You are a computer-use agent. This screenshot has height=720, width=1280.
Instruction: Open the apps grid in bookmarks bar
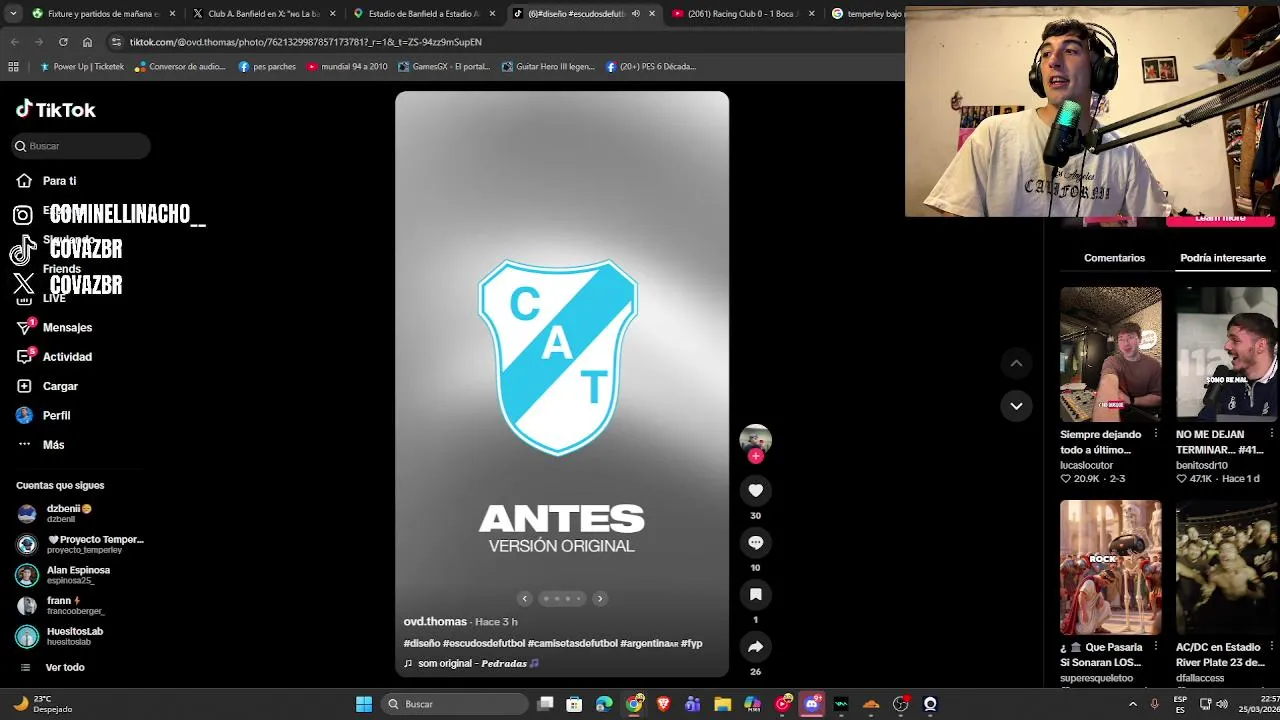click(x=13, y=67)
